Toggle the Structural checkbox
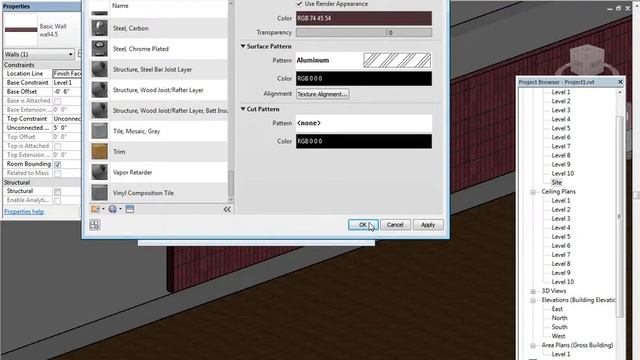Image resolution: width=640 pixels, height=360 pixels. (x=58, y=191)
